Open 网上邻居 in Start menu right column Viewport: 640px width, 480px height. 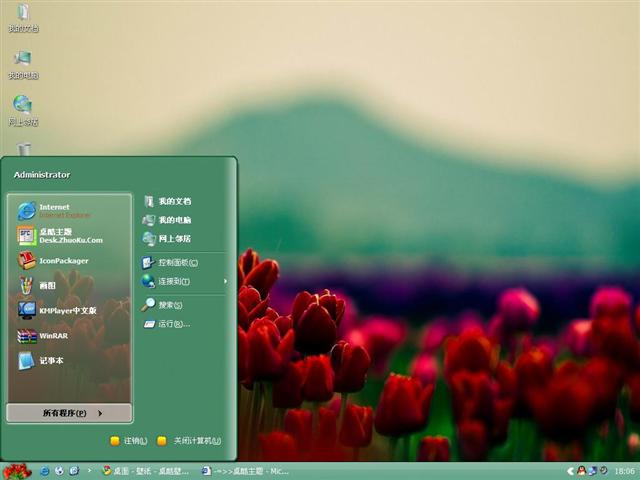(x=184, y=239)
